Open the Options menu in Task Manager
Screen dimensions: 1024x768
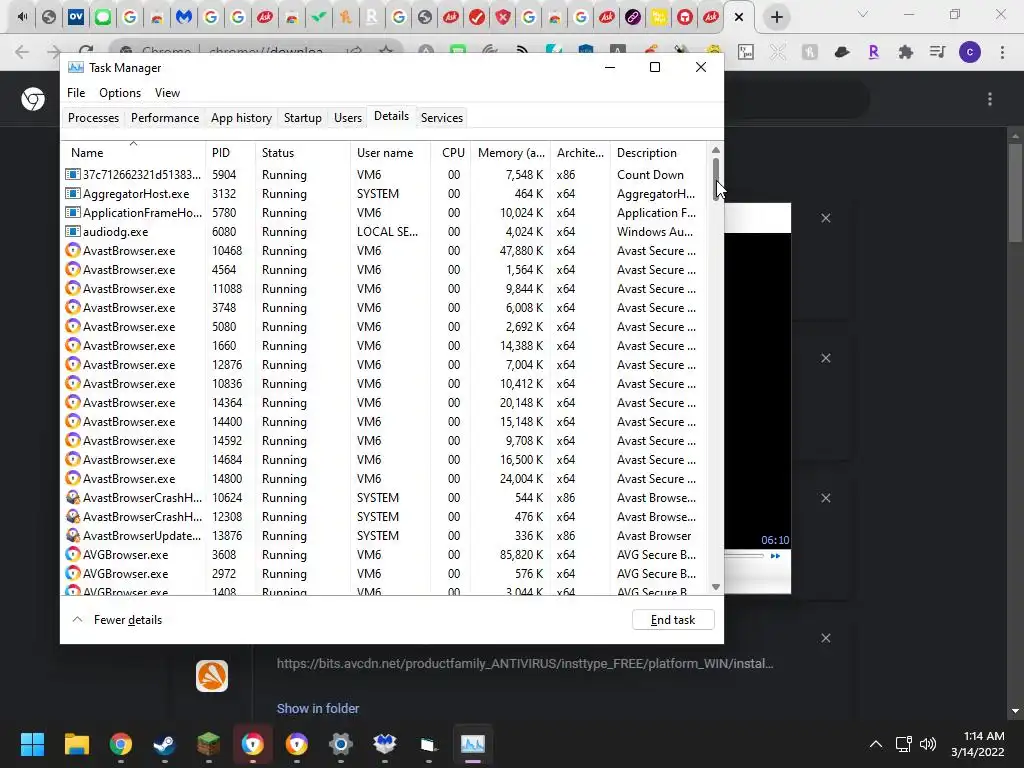click(120, 93)
